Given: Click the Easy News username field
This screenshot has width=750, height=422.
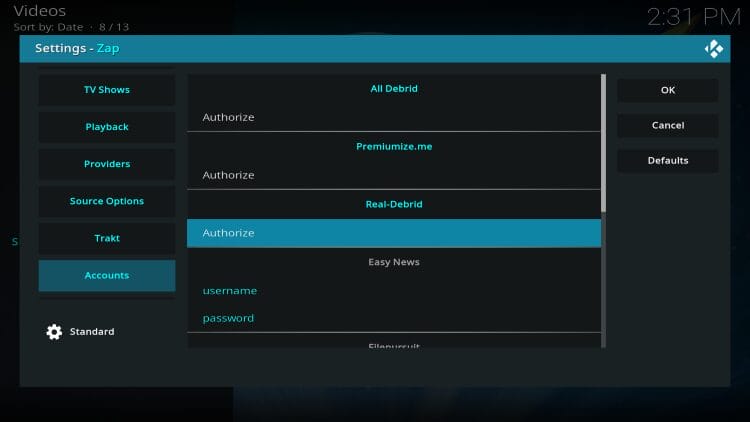Looking at the screenshot, I should point(394,290).
